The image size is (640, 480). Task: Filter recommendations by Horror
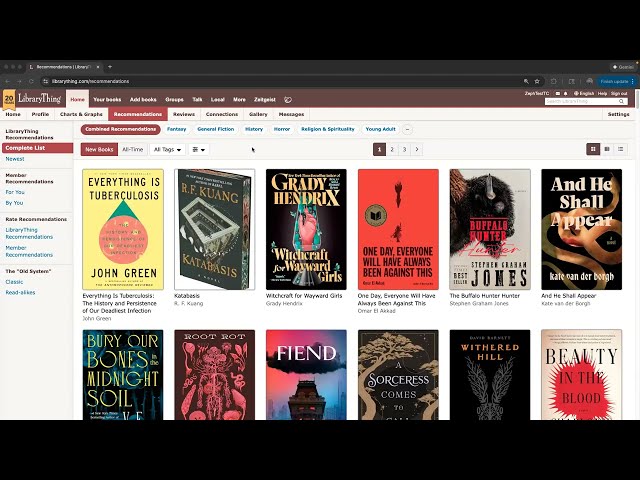coord(282,129)
